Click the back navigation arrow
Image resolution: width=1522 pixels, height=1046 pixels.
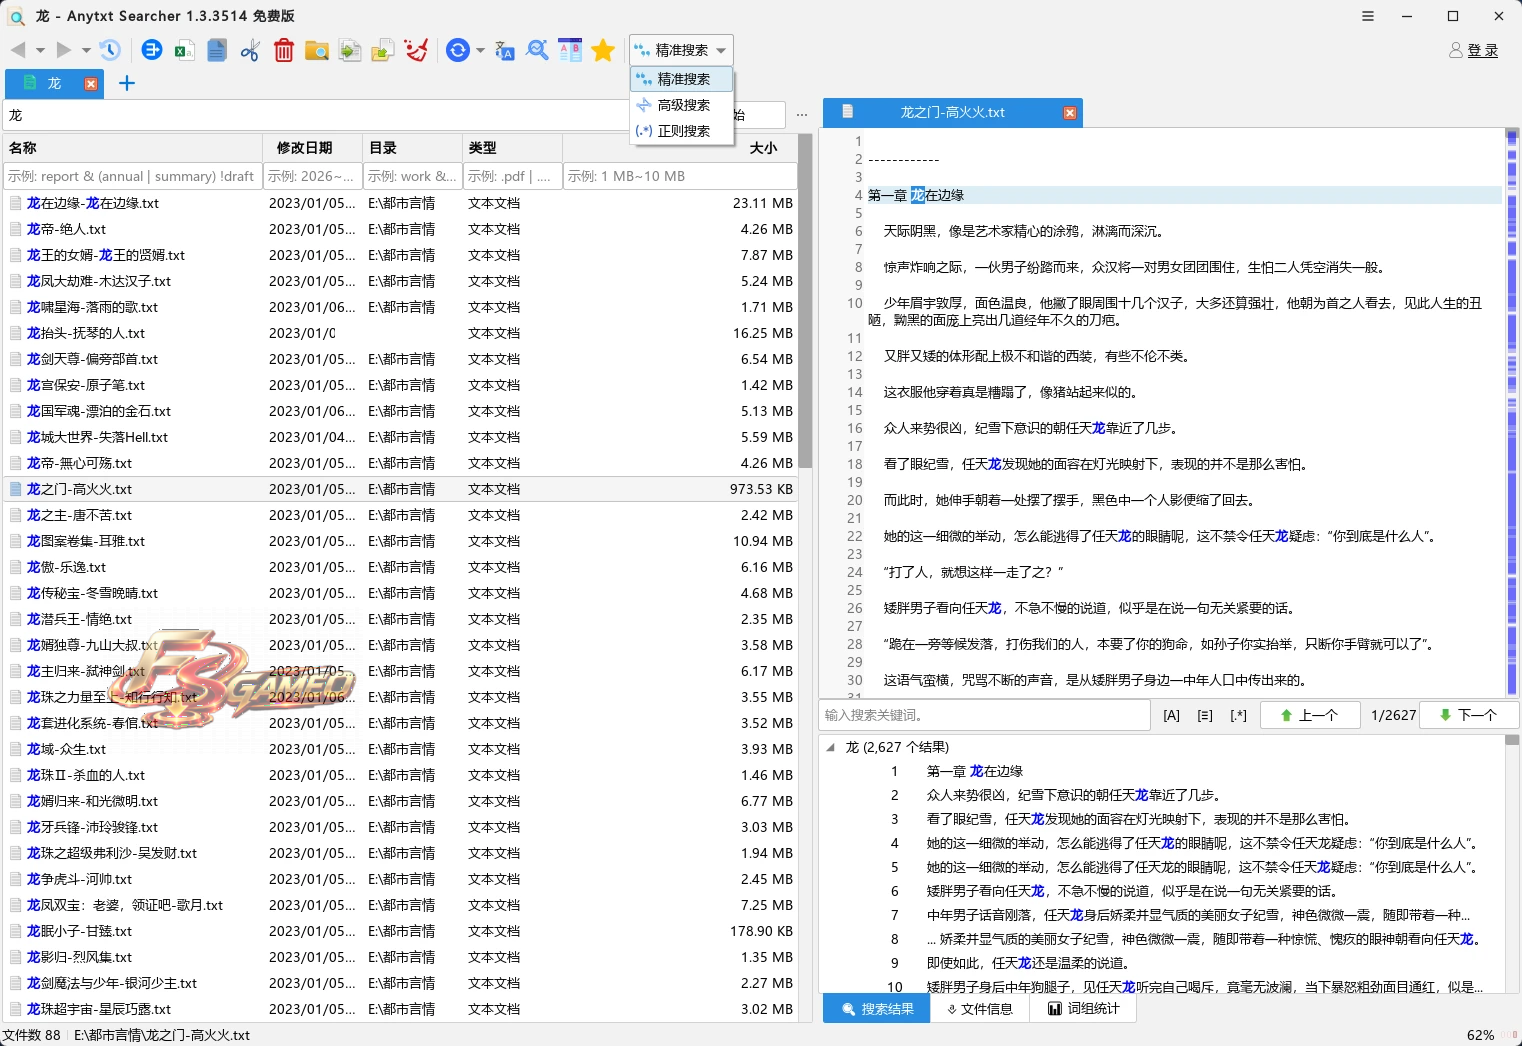pos(18,50)
